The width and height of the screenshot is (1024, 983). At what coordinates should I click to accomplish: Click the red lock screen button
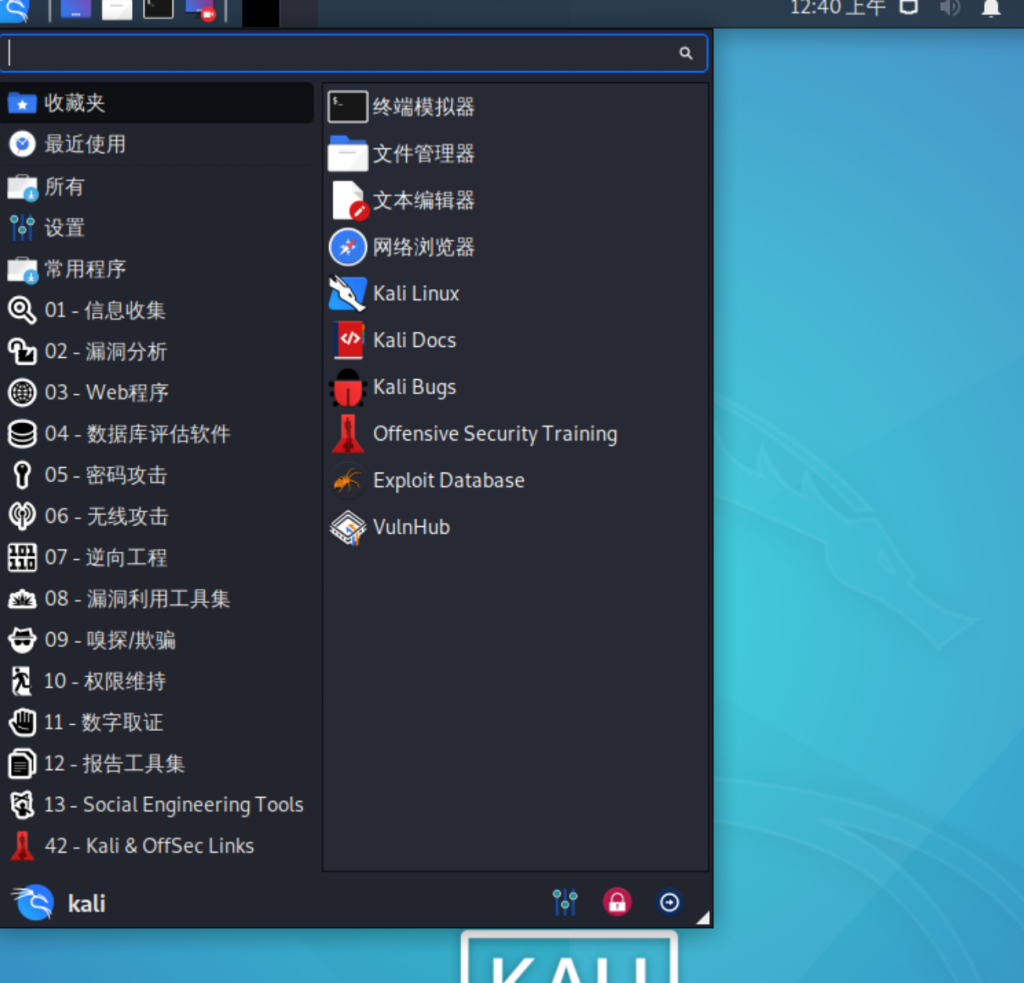tap(617, 902)
